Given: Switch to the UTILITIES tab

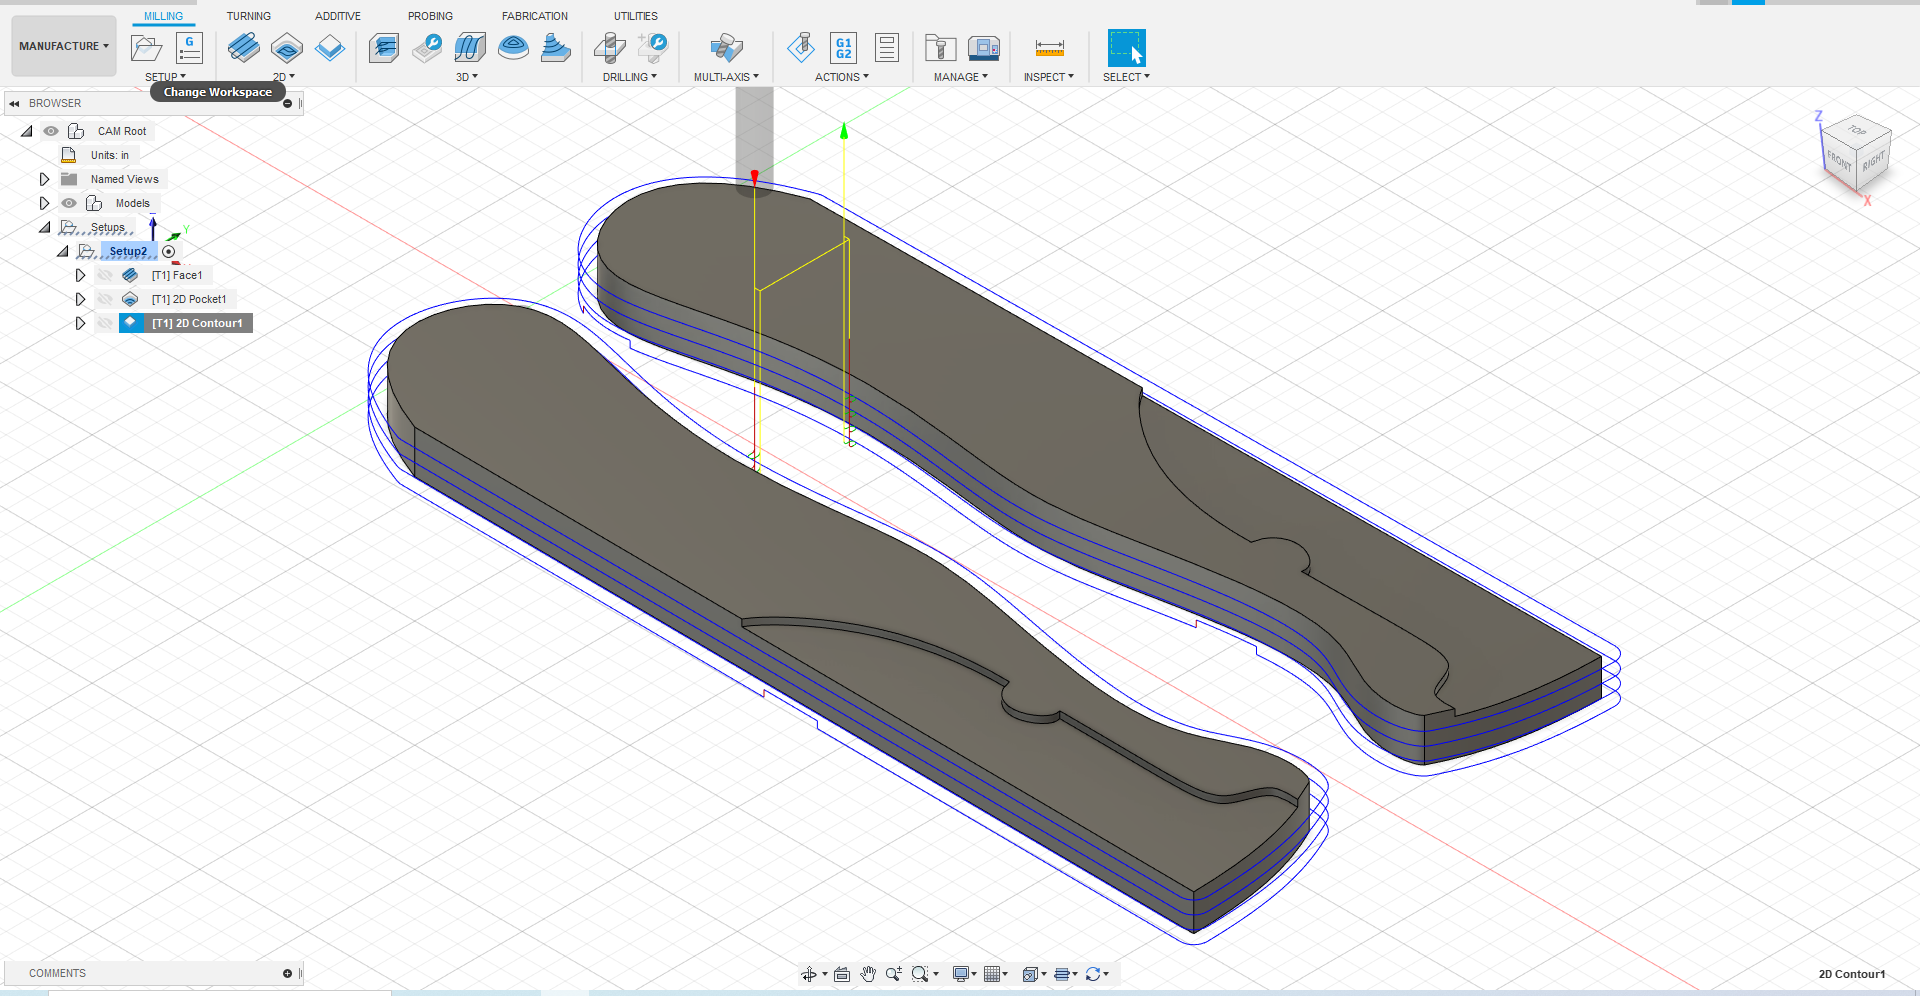Looking at the screenshot, I should (x=636, y=16).
